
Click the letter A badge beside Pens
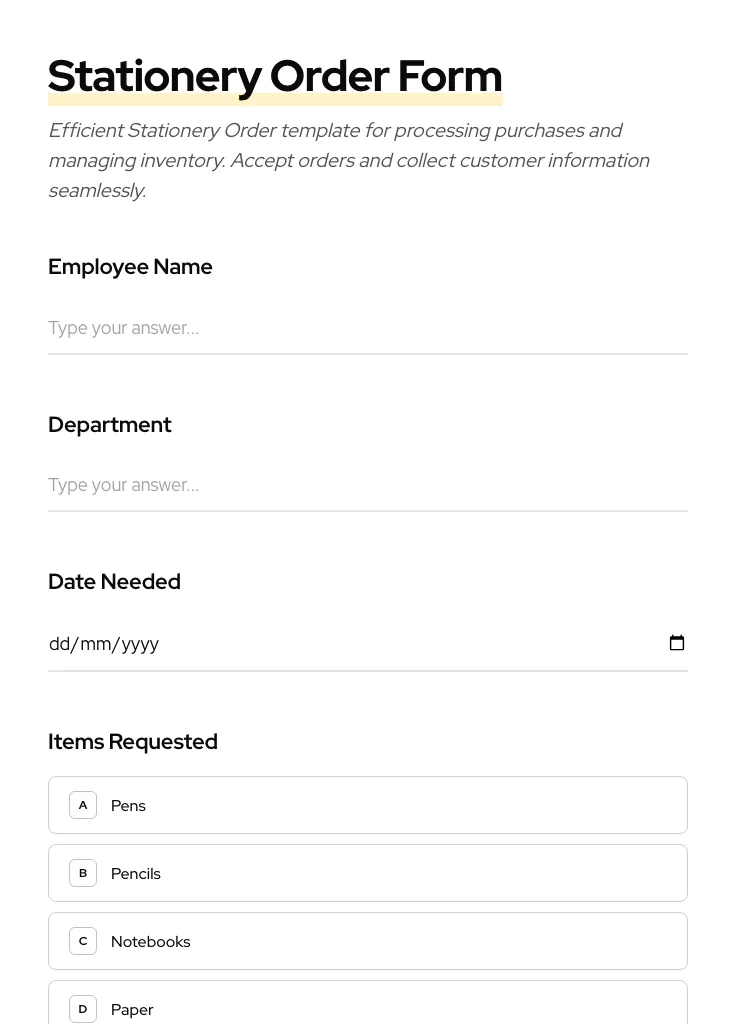[x=83, y=805]
